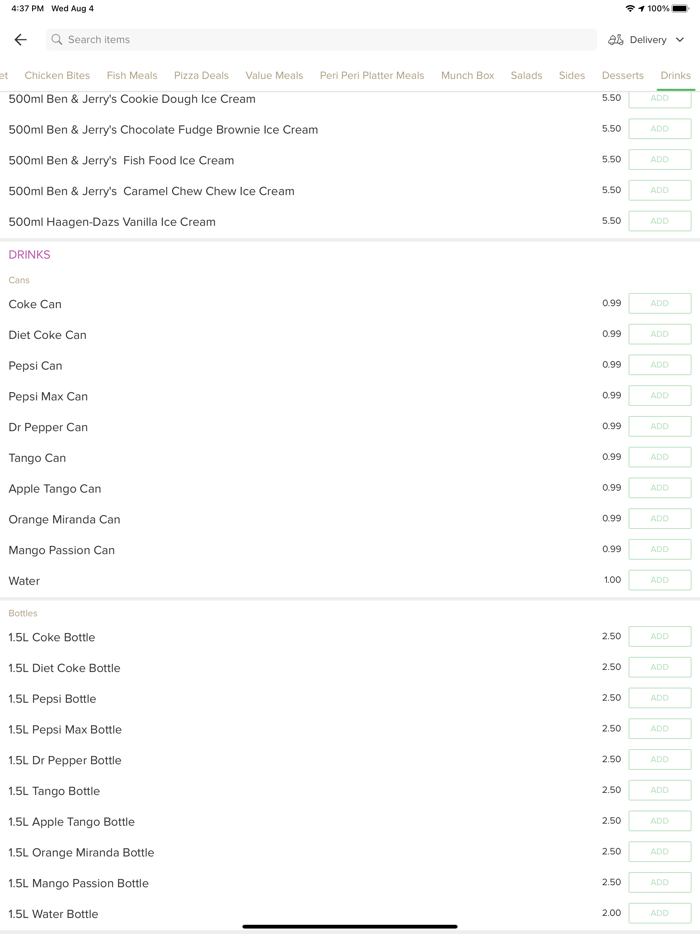Viewport: 700px width, 934px height.
Task: Go to Peri Peri Platter Meals tab
Action: pyautogui.click(x=372, y=75)
